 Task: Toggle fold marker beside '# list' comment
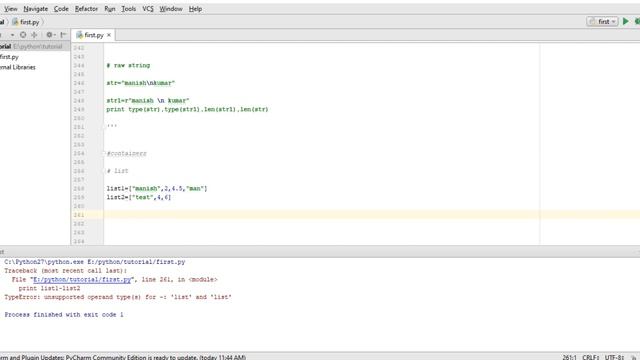pyautogui.click(x=104, y=171)
